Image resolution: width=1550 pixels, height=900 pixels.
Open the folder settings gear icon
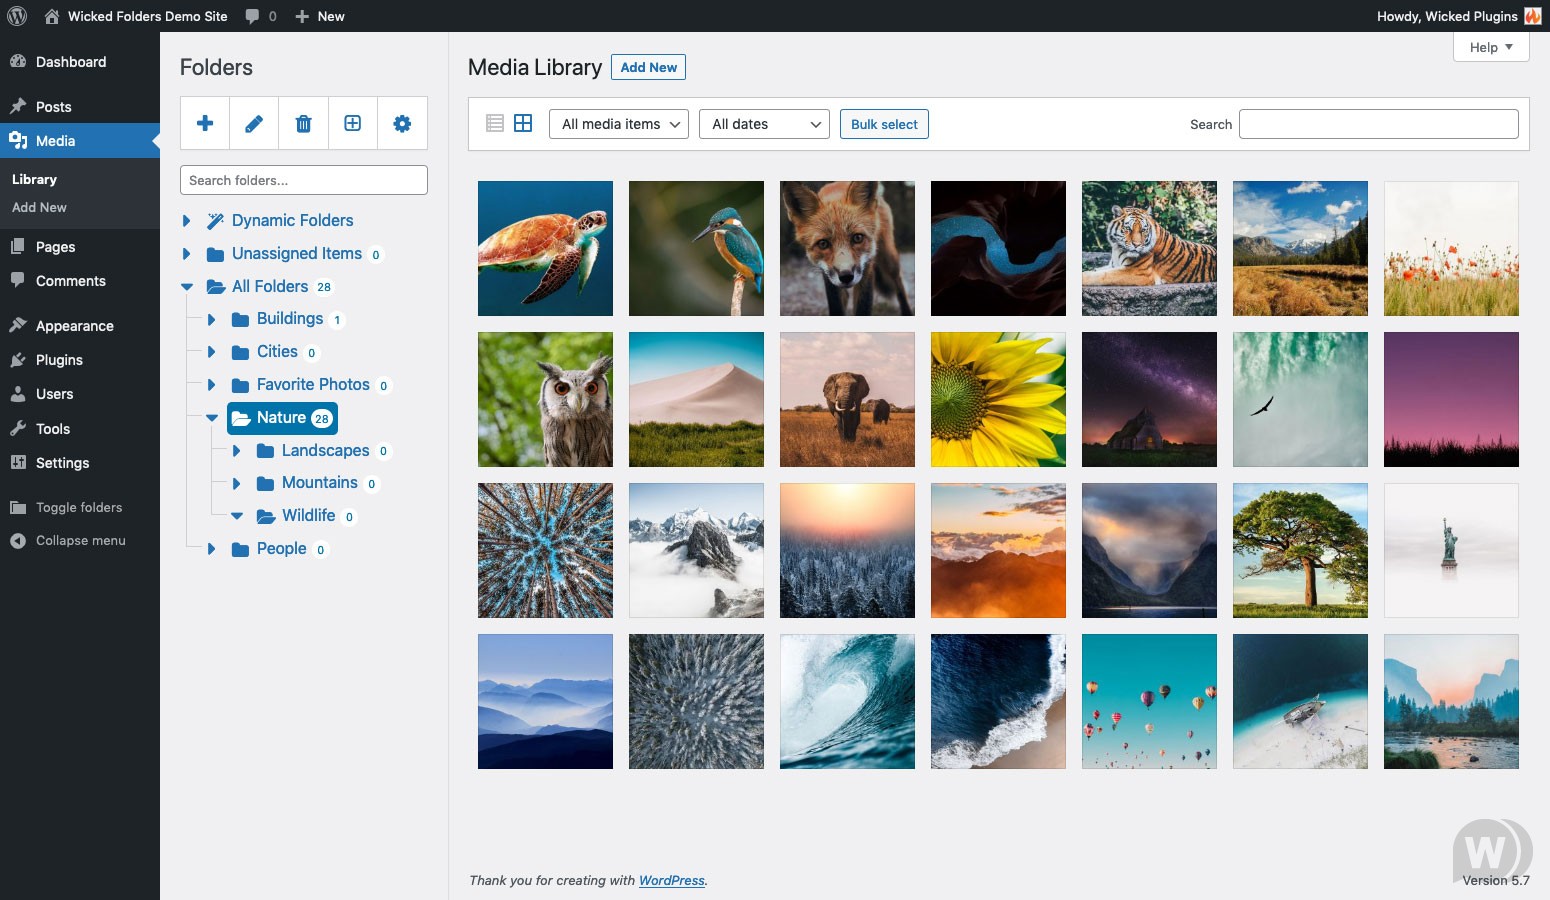coord(402,122)
